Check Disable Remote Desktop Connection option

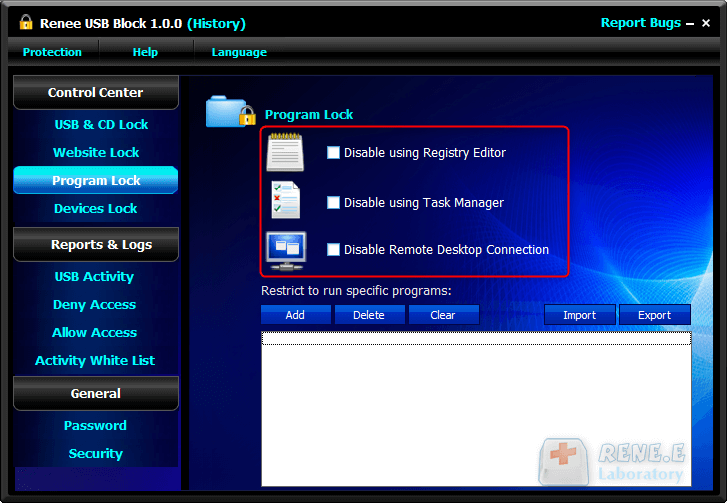pyautogui.click(x=334, y=250)
